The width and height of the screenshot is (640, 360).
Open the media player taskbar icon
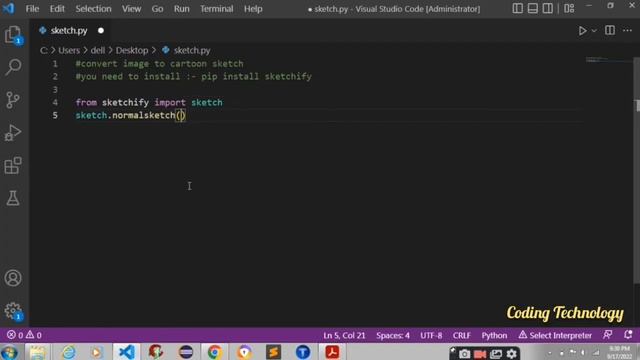(97, 352)
